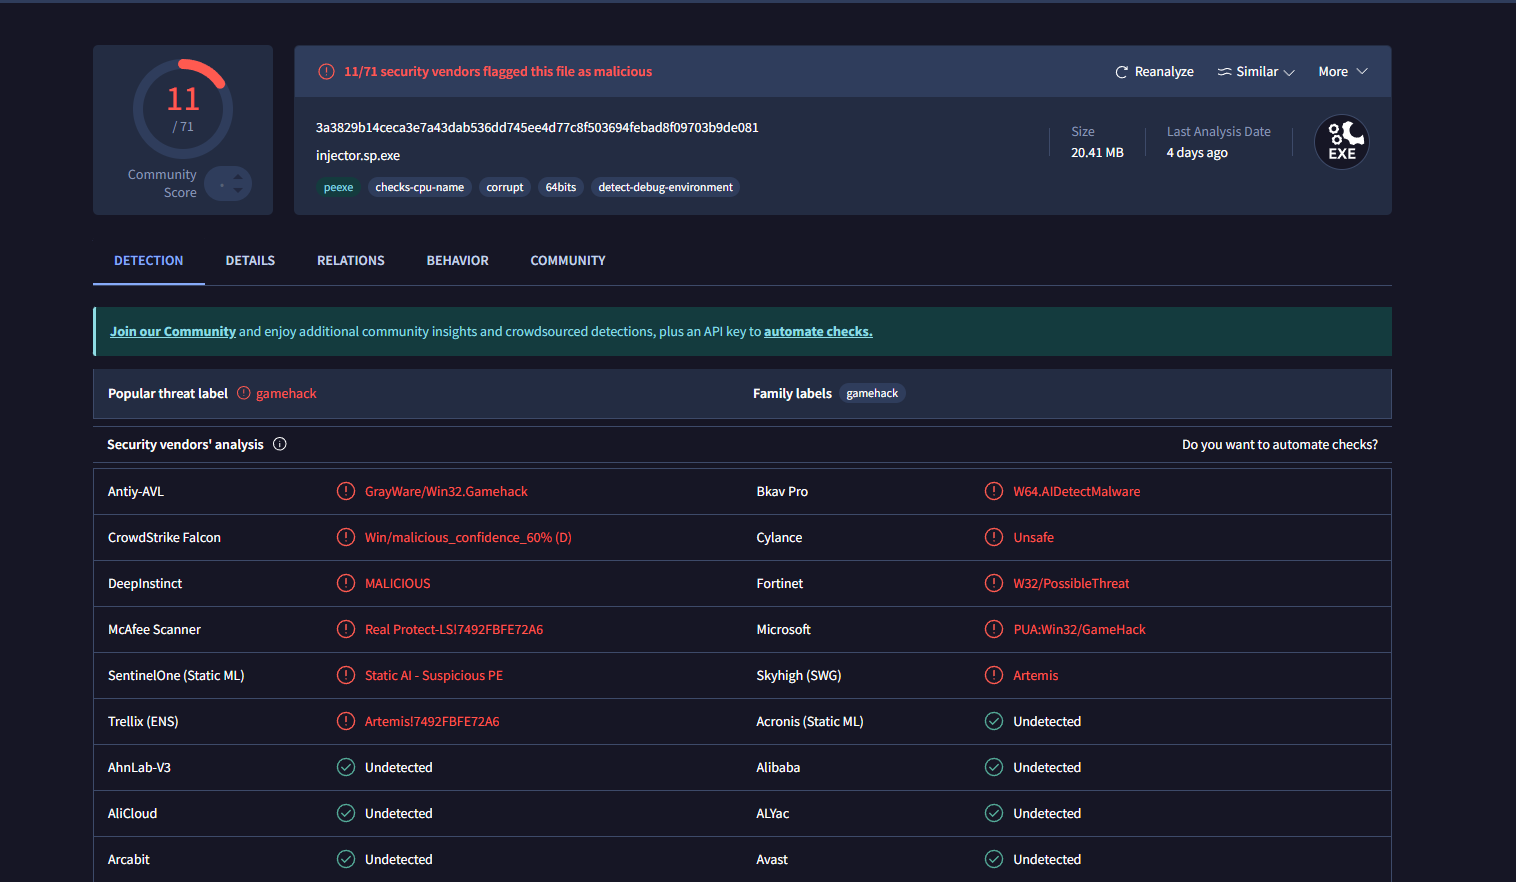The width and height of the screenshot is (1516, 882).
Task: Click the Unsafe result for Cylance
Action: (1033, 538)
